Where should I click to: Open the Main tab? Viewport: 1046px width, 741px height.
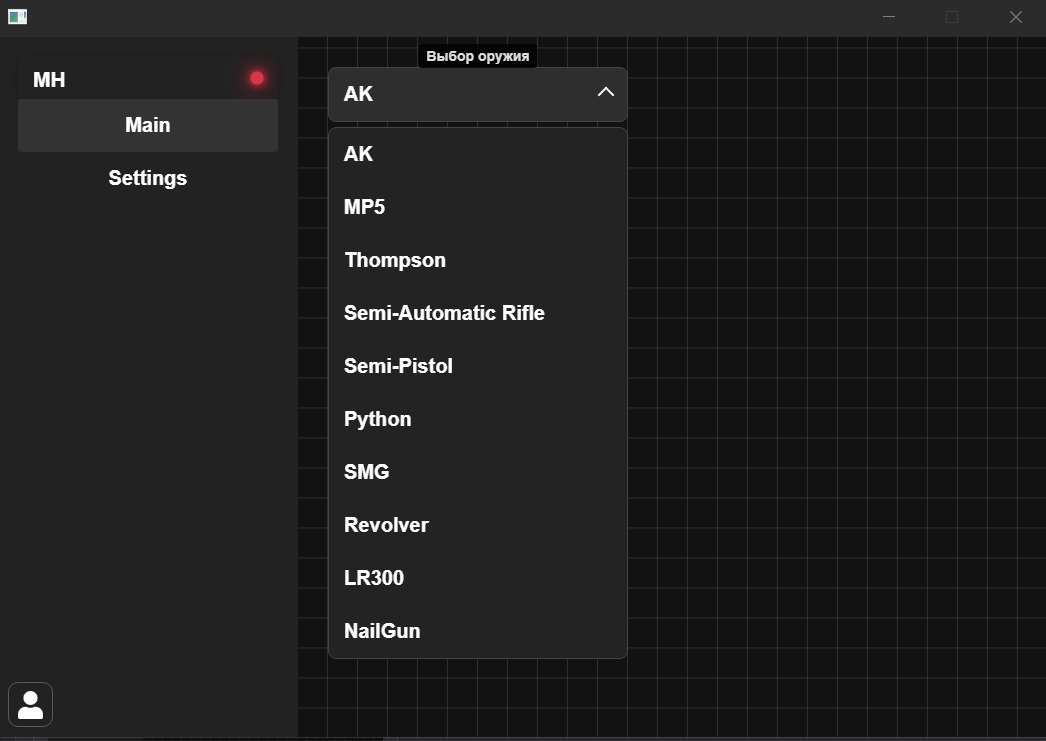pos(148,125)
